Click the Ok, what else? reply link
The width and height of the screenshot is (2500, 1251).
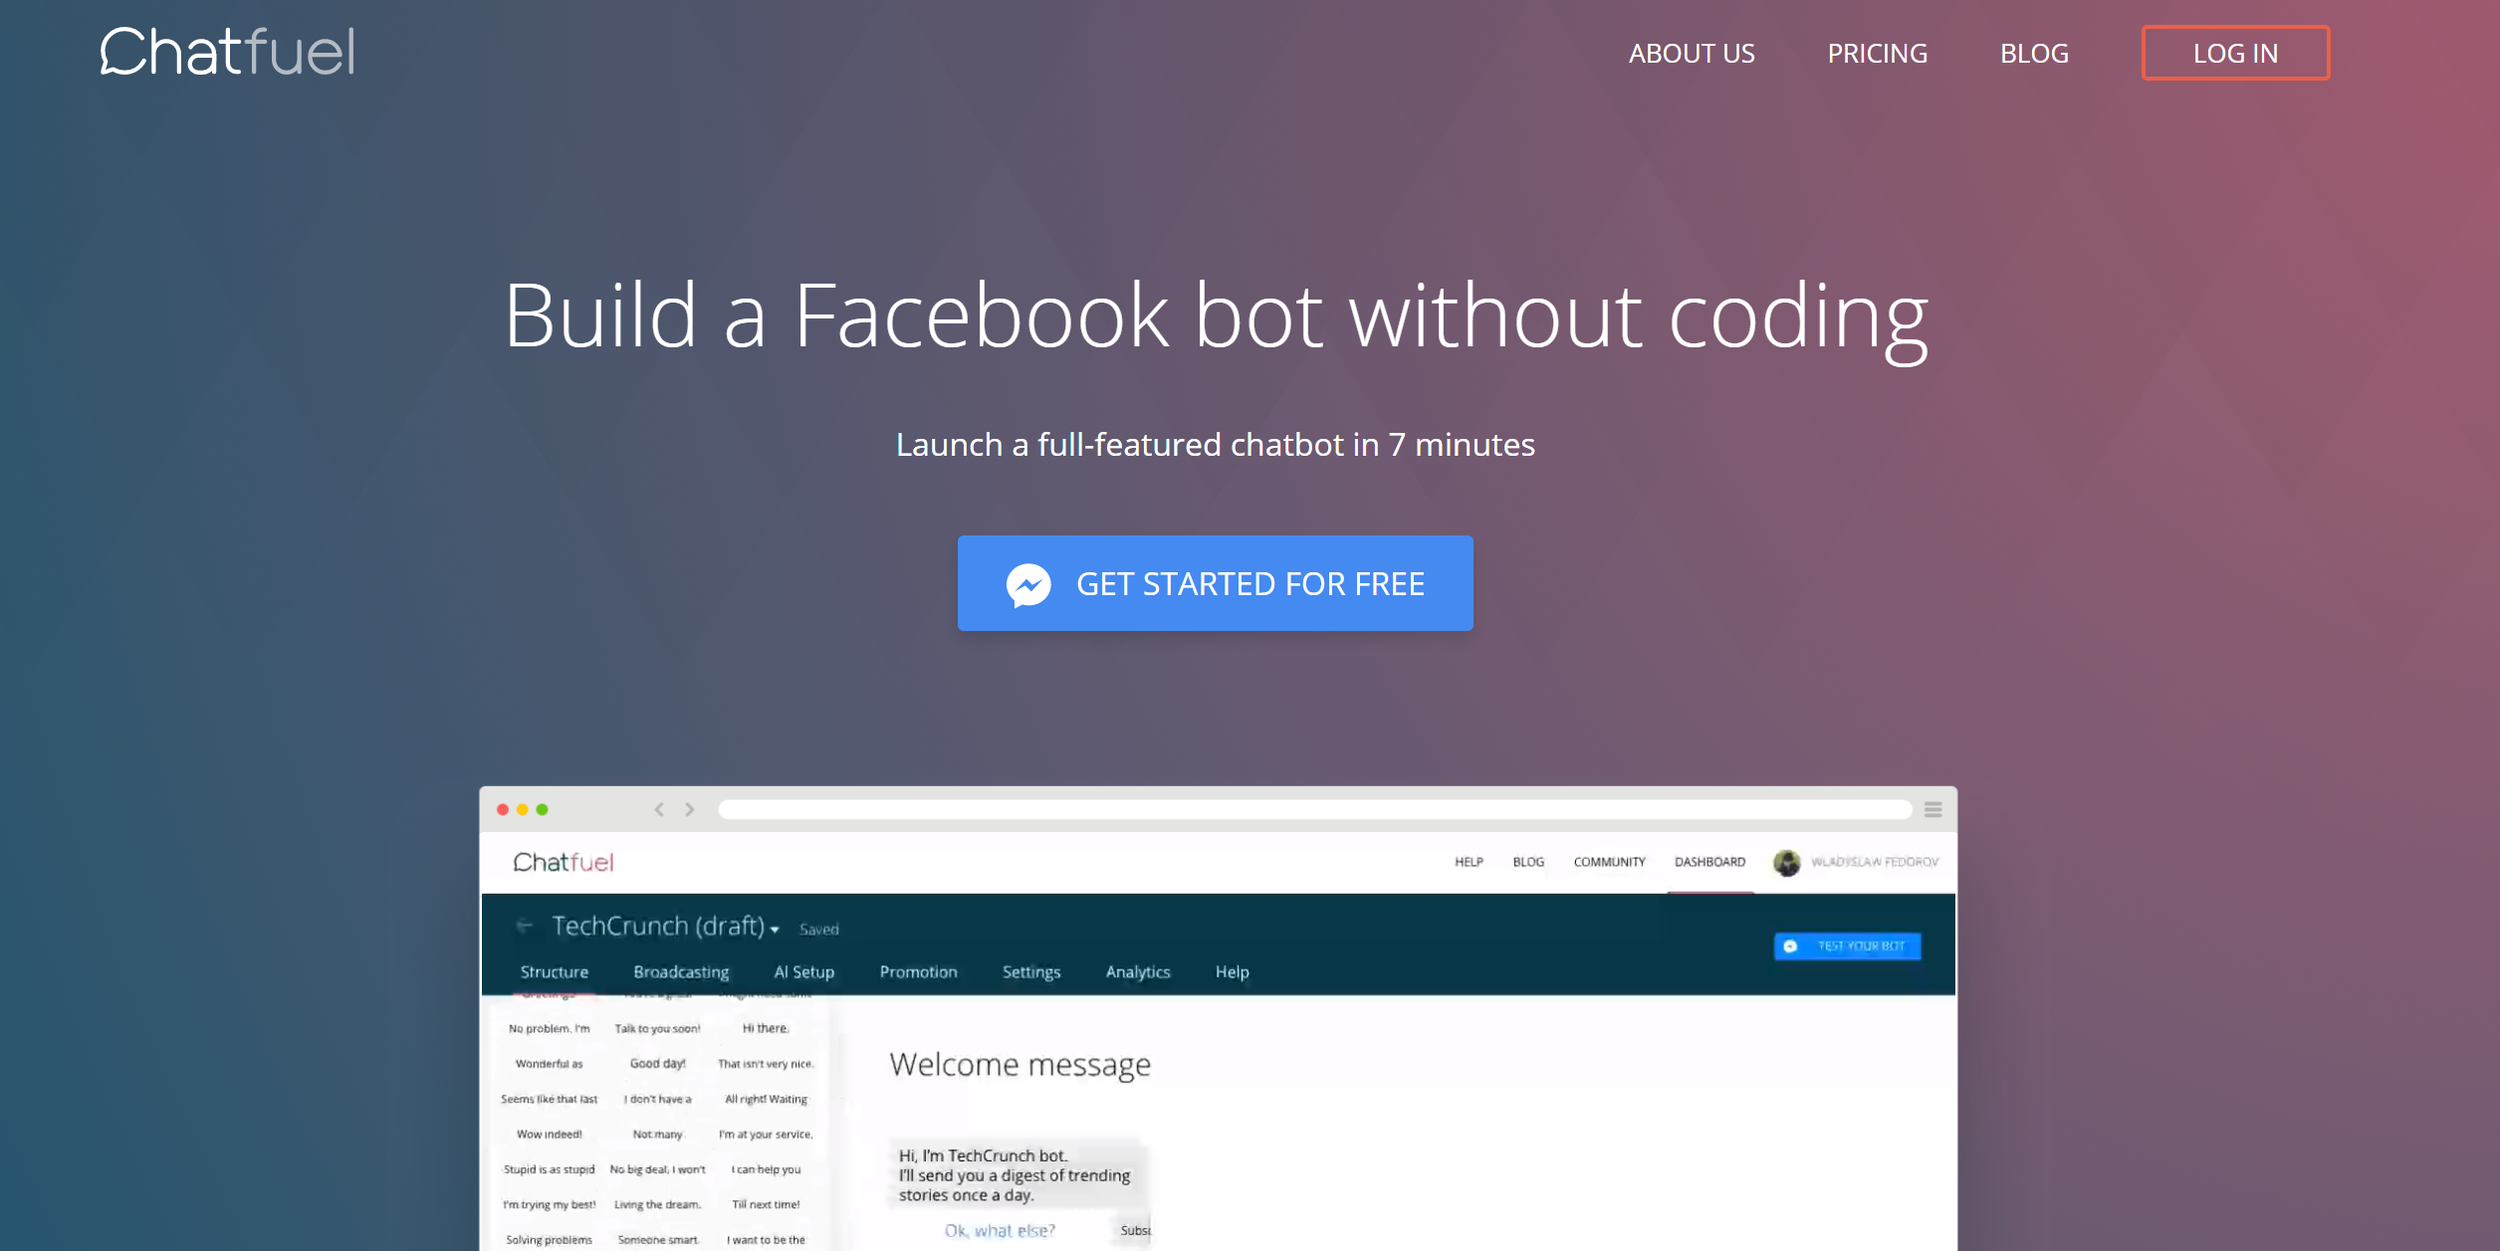coord(999,1231)
